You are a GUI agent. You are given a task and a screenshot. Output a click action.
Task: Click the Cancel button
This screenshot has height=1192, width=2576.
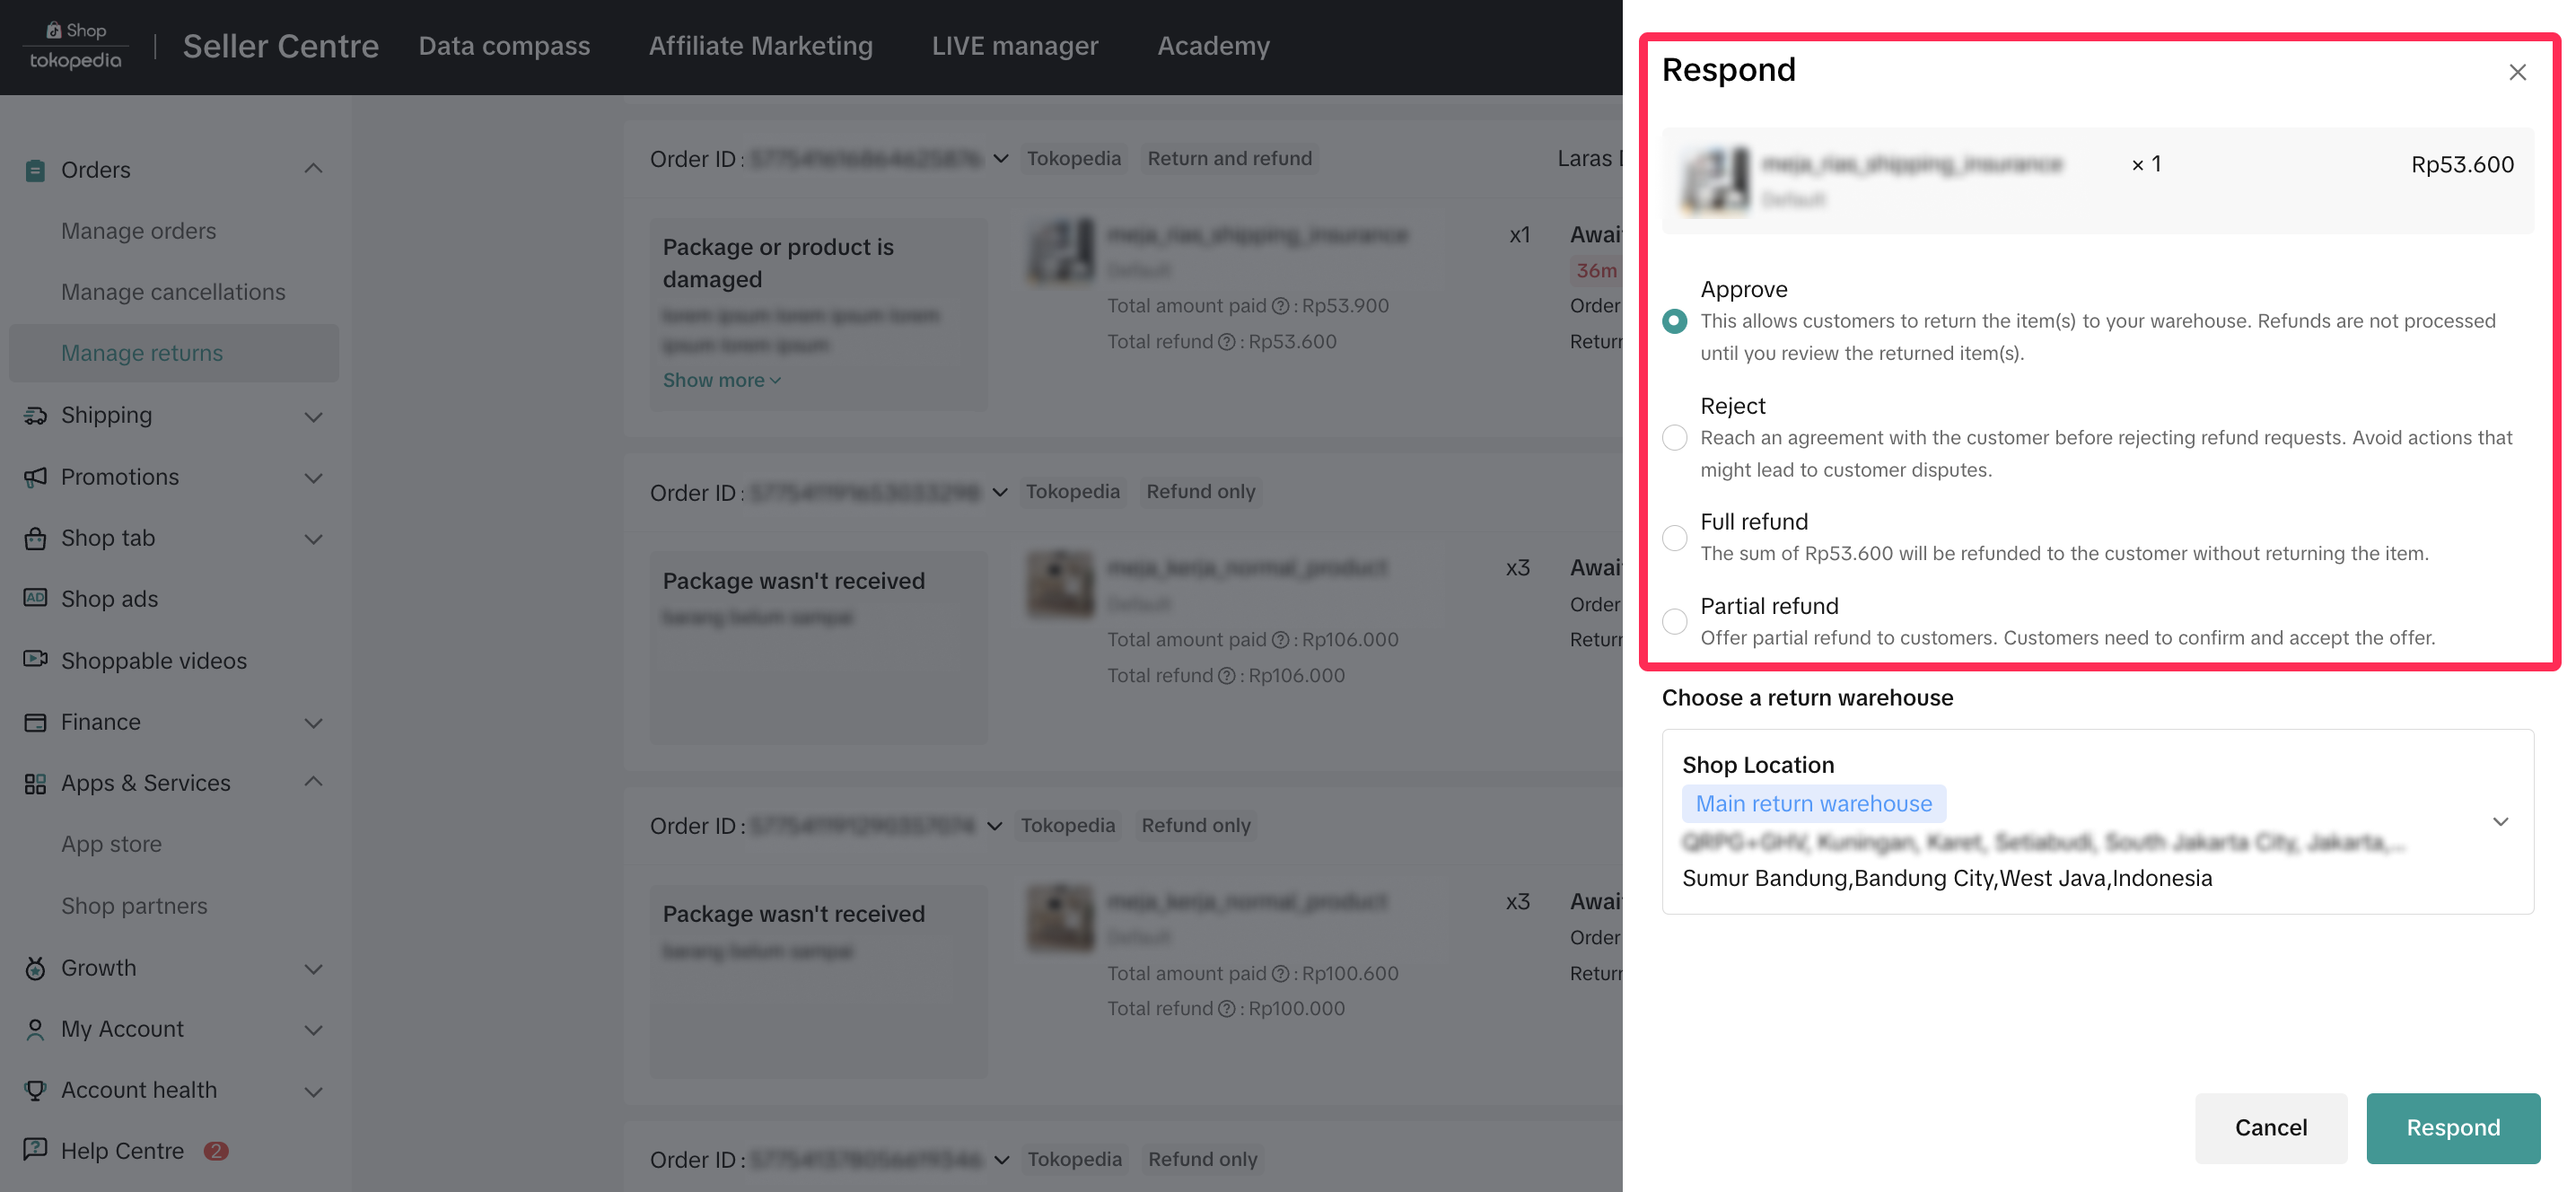pos(2270,1127)
